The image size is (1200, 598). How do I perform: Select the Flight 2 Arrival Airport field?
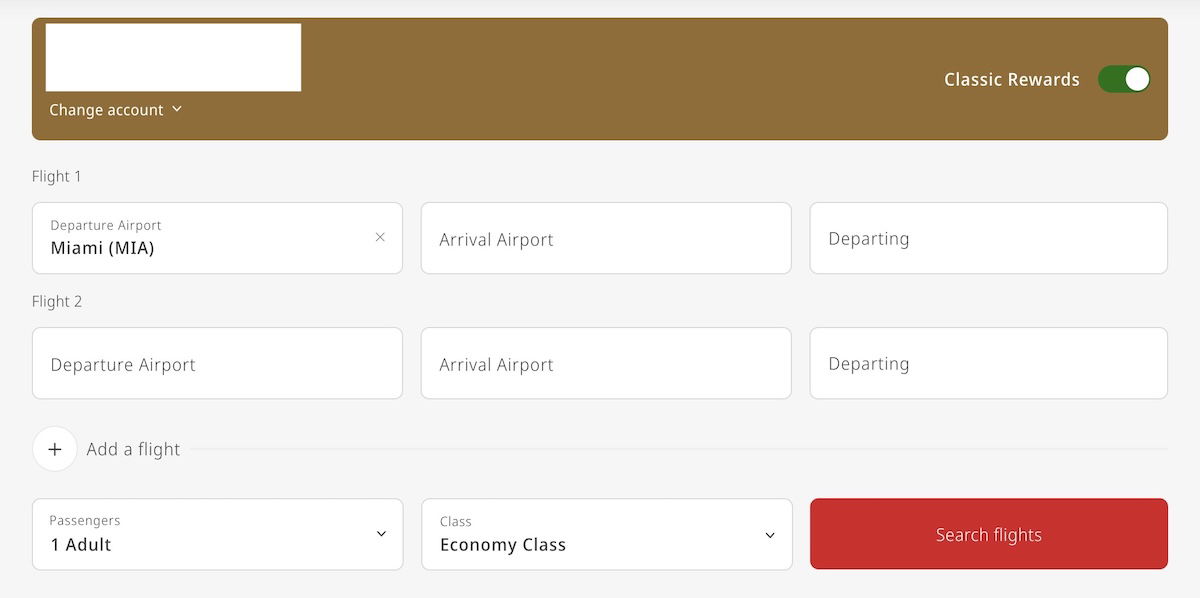(x=606, y=364)
